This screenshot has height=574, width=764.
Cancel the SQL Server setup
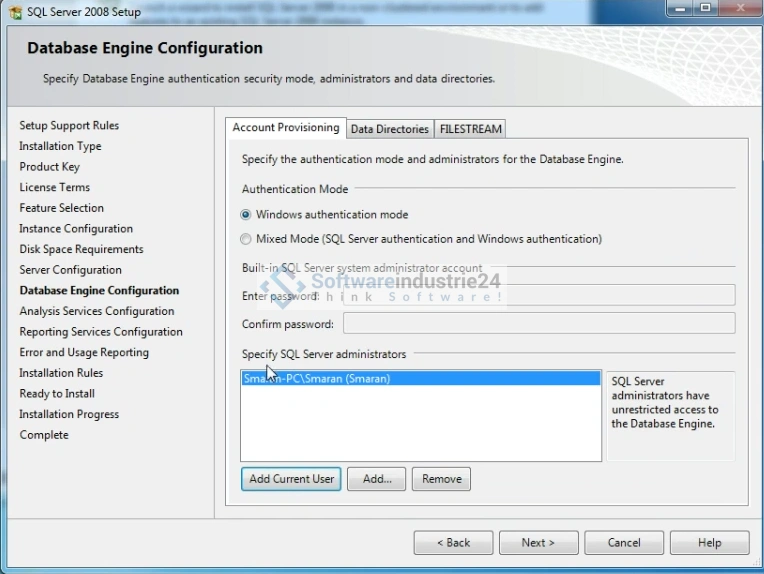tap(624, 542)
